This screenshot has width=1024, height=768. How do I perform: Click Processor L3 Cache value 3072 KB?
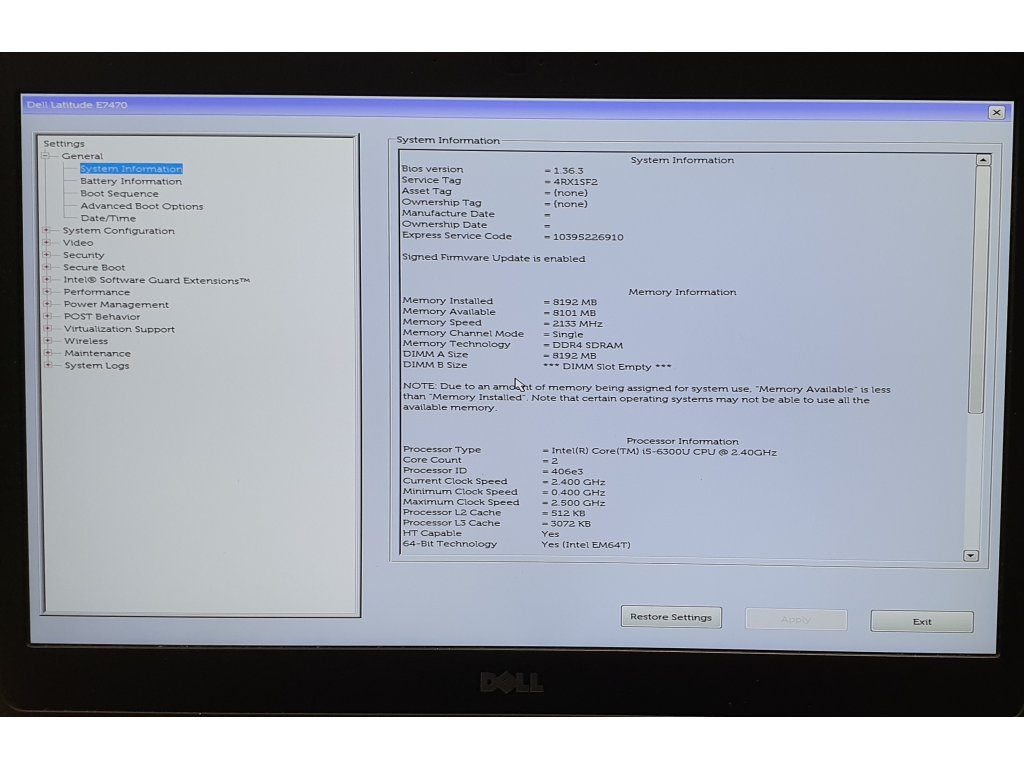pyautogui.click(x=570, y=524)
